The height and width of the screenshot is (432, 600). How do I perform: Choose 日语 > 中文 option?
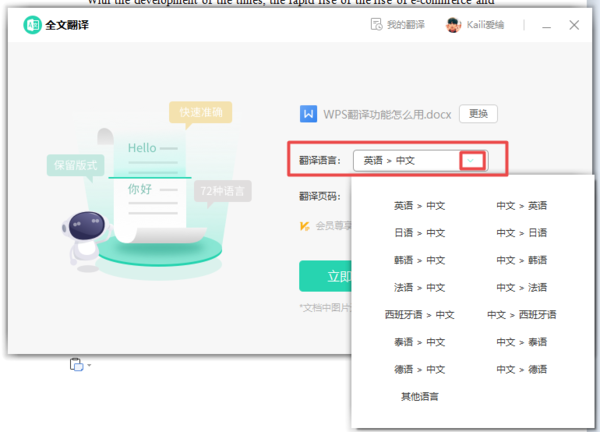(419, 233)
